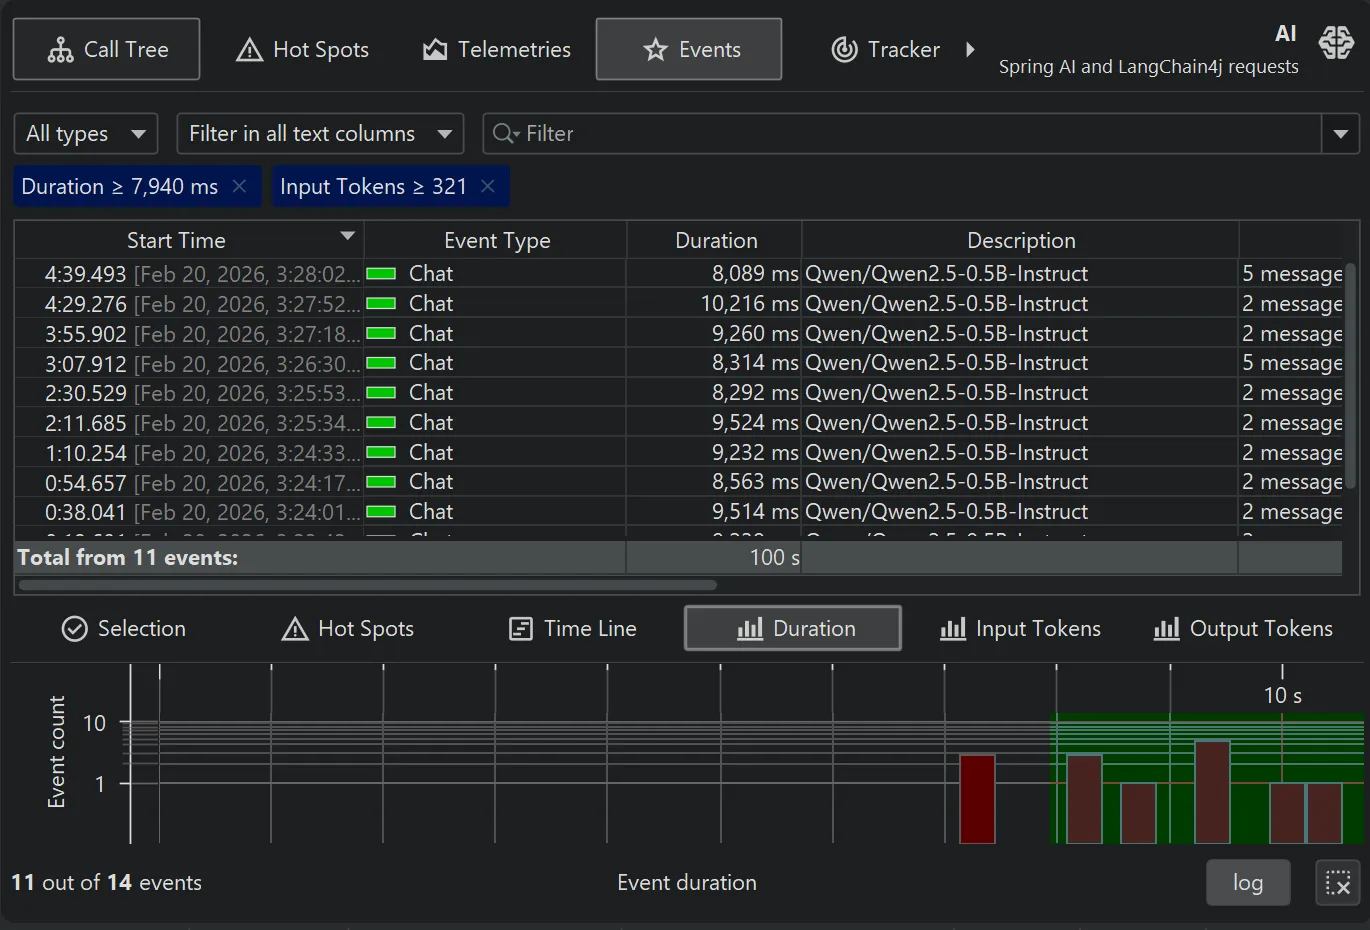Click the Hot Spots icon in the bottom bar
Viewport: 1370px width, 930px height.
click(293, 629)
